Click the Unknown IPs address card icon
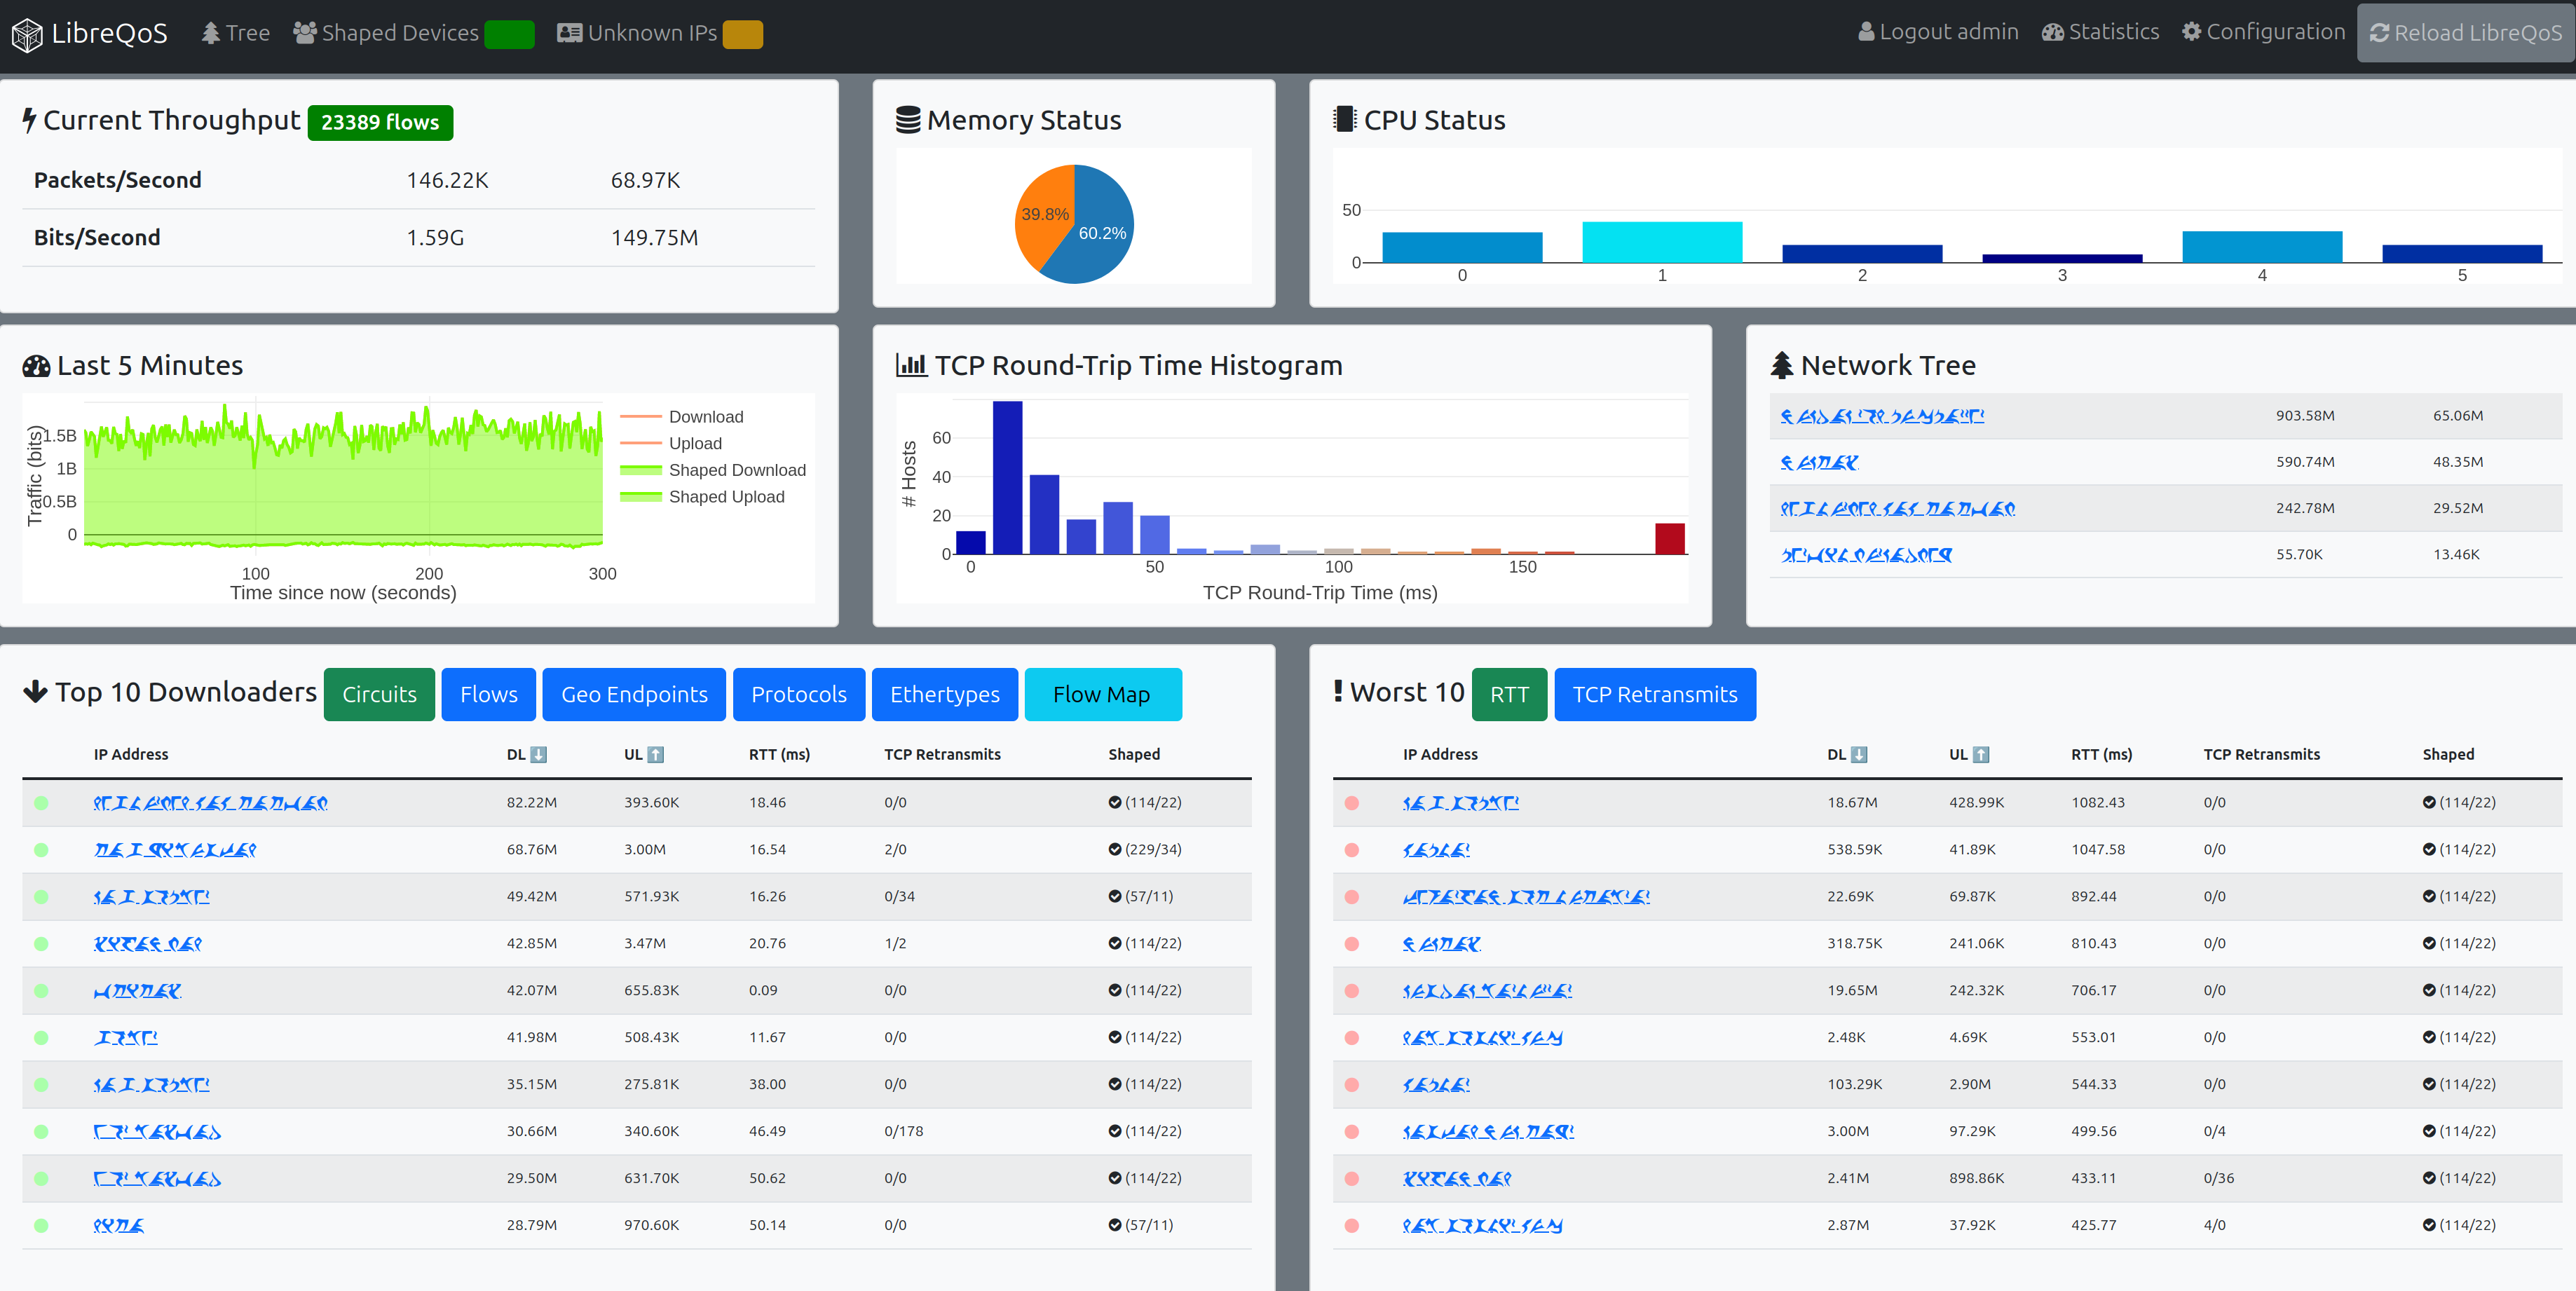The width and height of the screenshot is (2576, 1291). click(x=569, y=33)
